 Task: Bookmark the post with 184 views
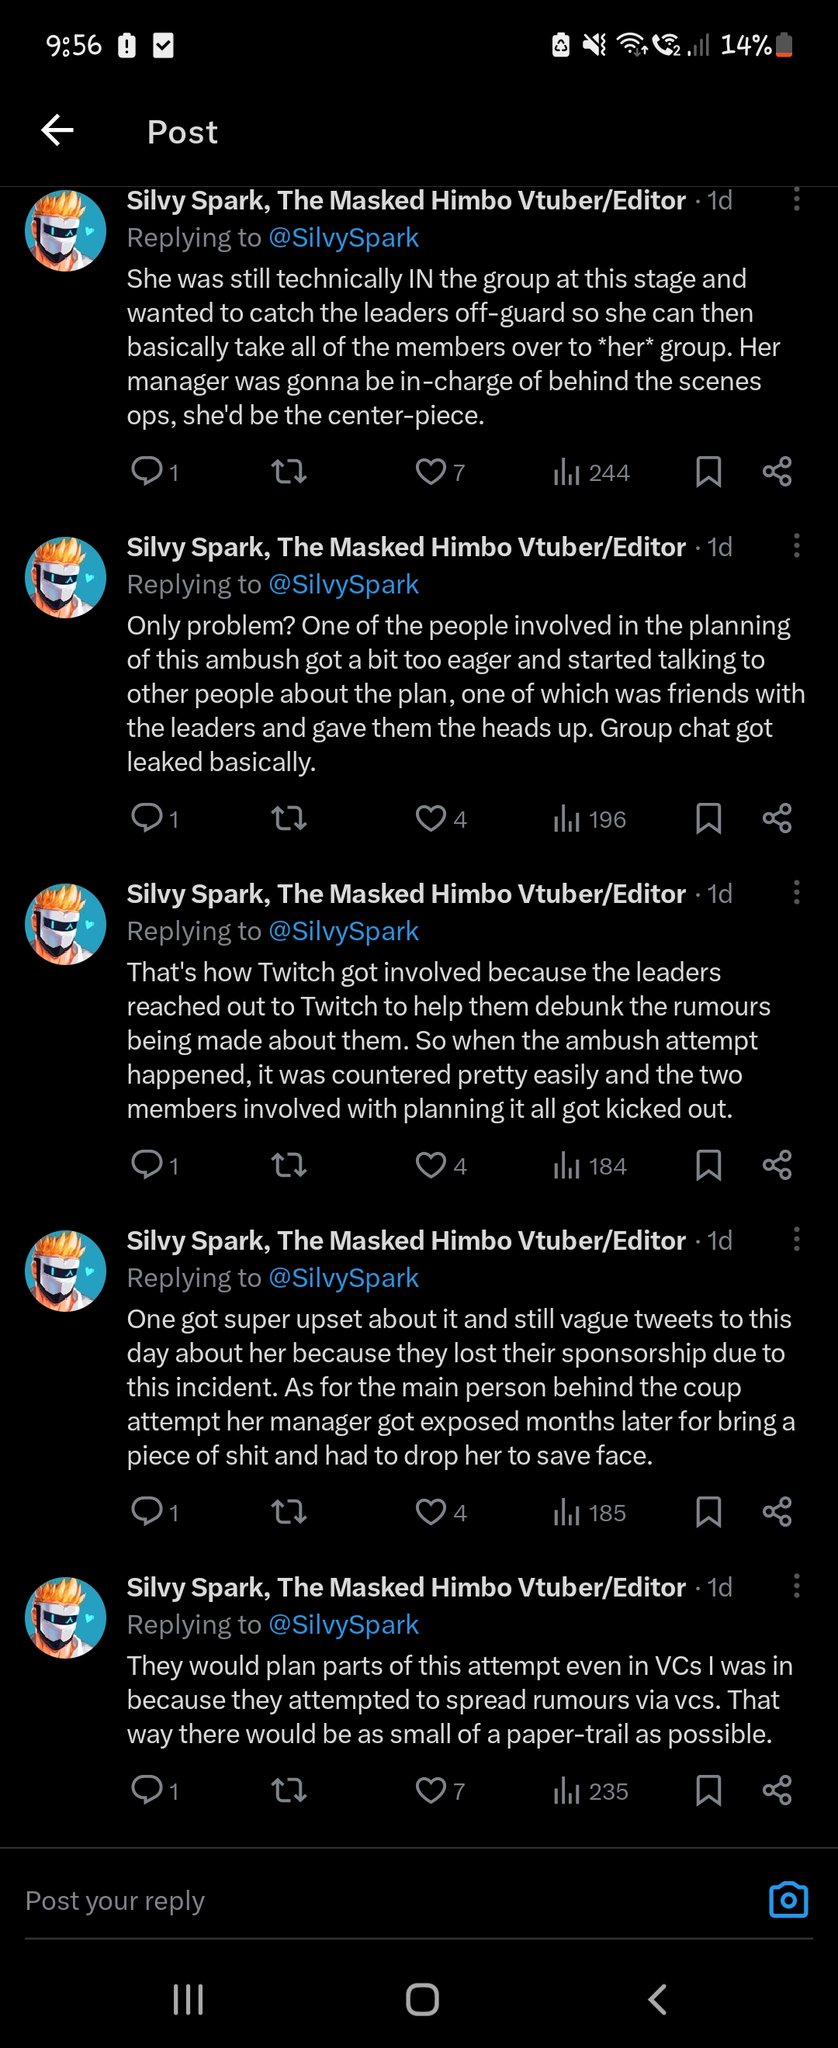(708, 1165)
